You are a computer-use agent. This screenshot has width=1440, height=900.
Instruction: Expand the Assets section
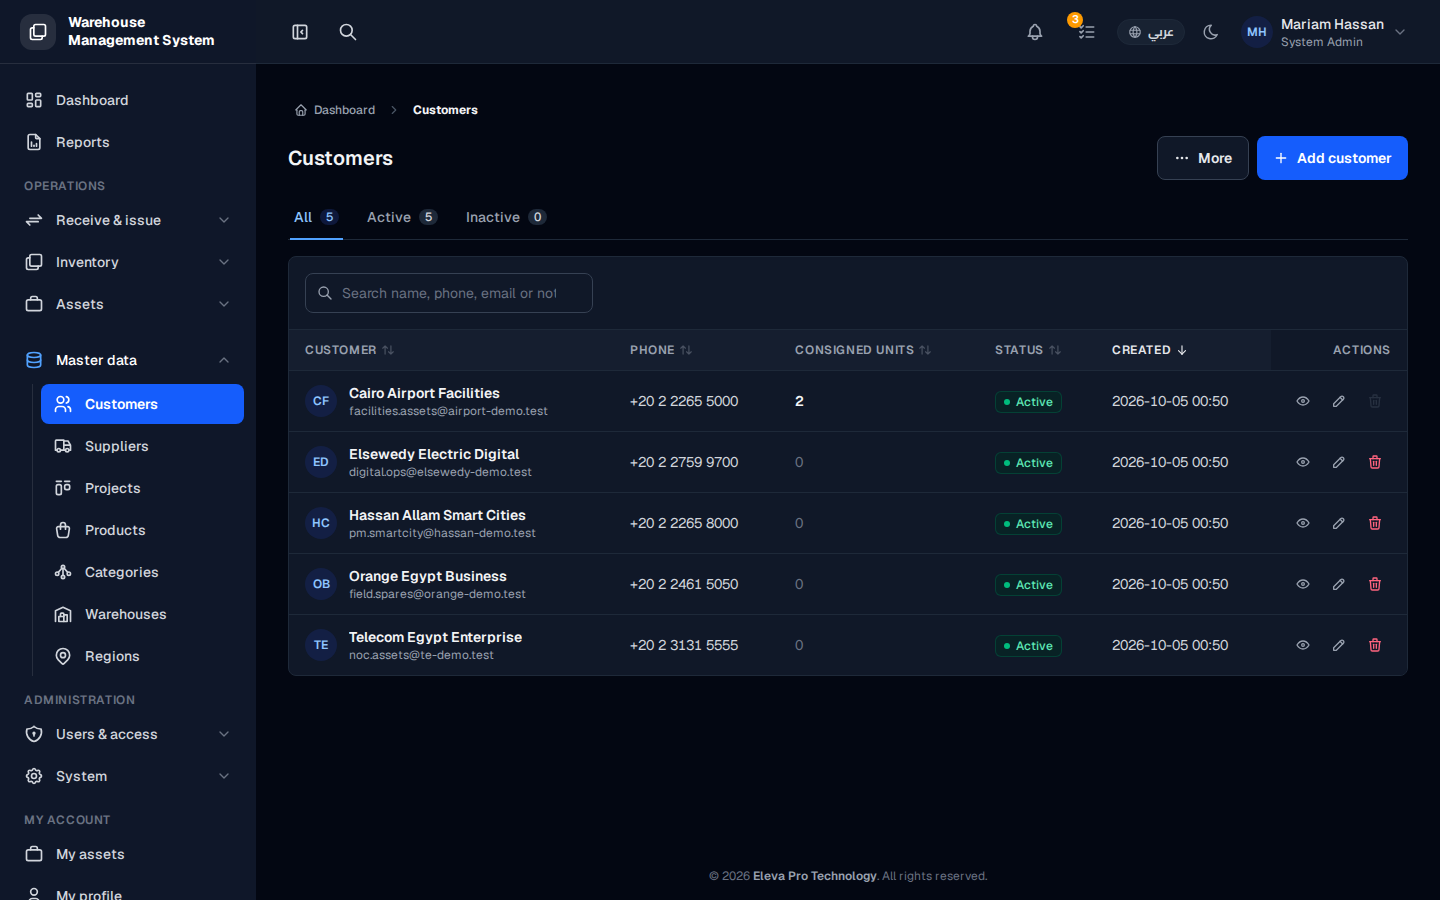[x=128, y=304]
